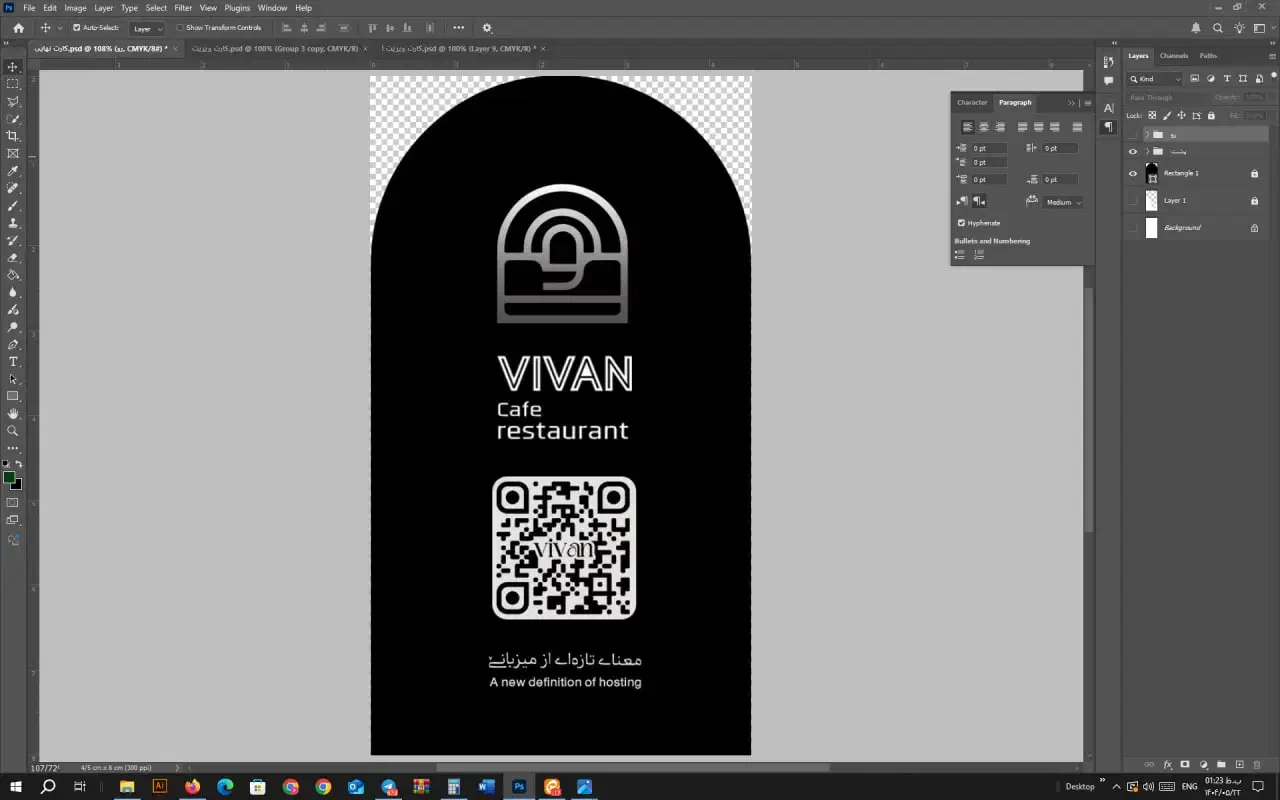
Task: Select the Eraser tool
Action: (13, 258)
